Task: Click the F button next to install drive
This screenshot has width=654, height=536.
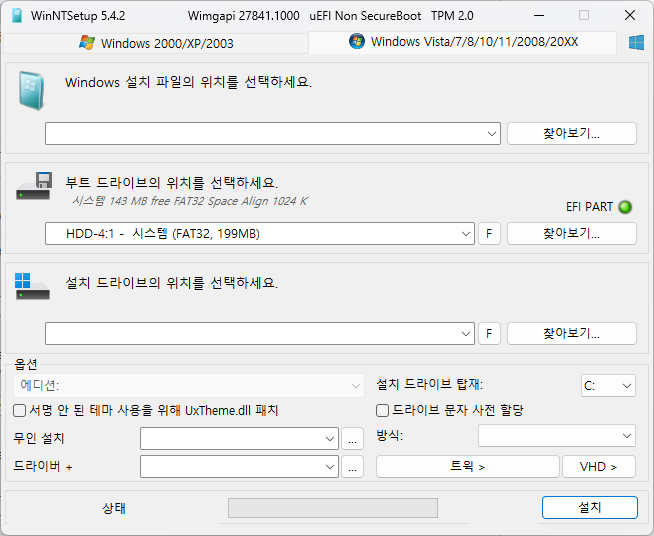Action: click(489, 334)
